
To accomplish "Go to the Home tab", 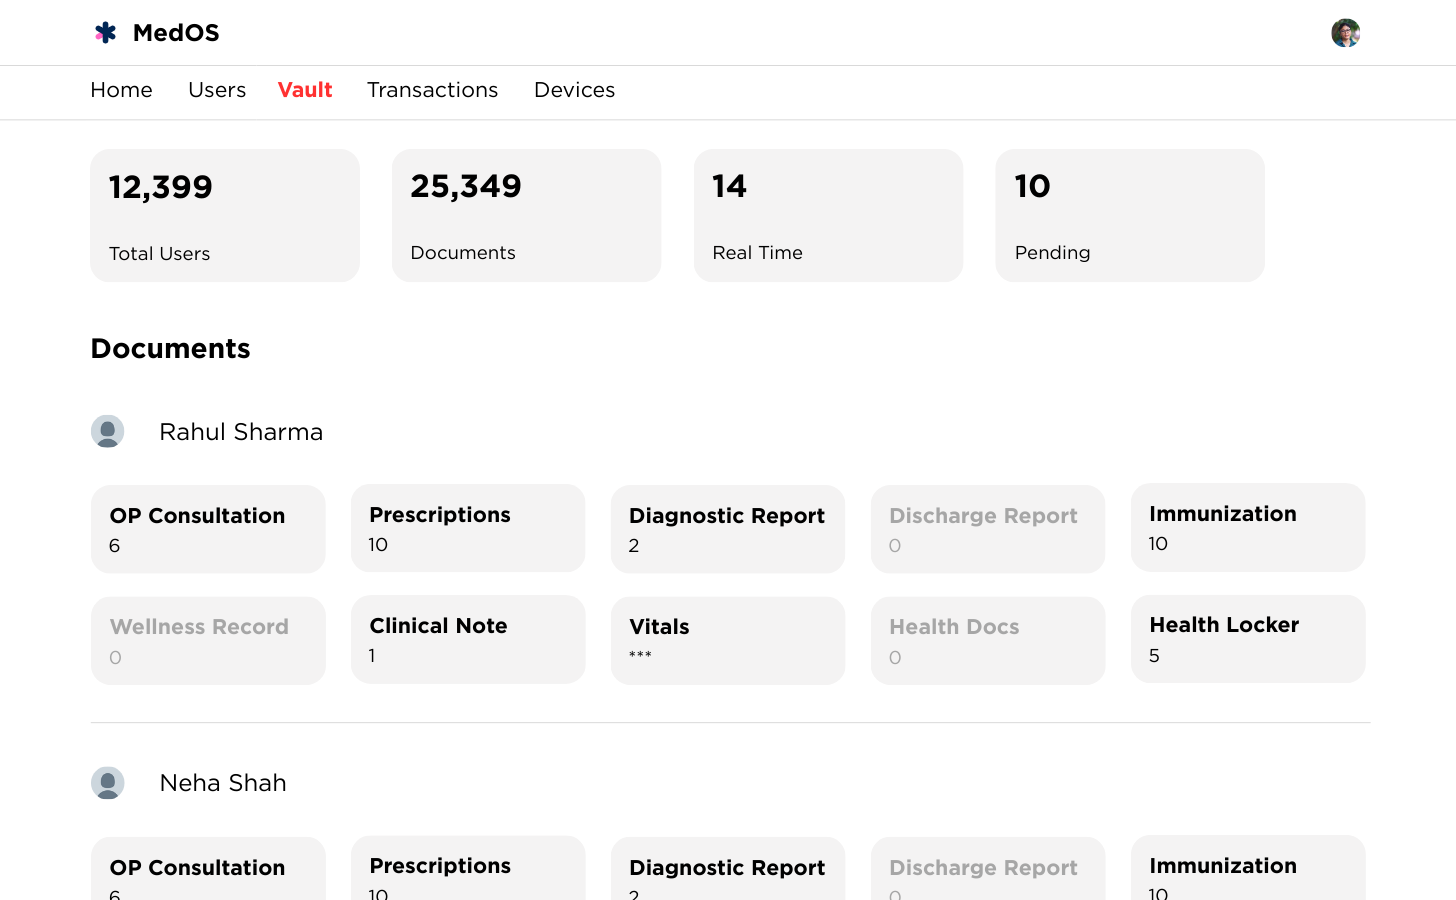I will tap(121, 90).
